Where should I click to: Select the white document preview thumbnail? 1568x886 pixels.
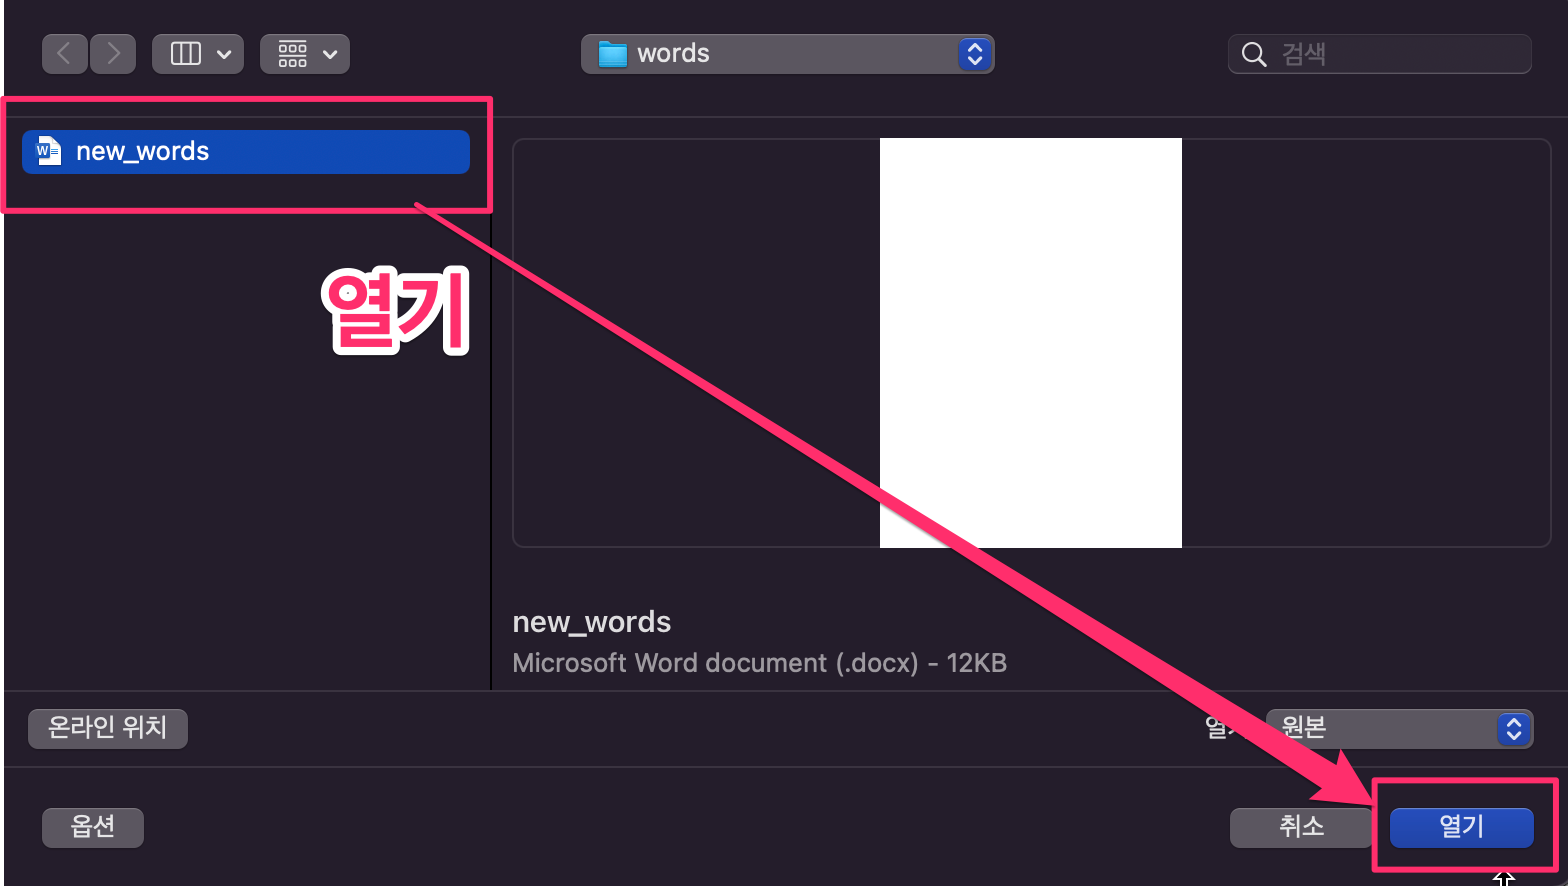[x=1030, y=343]
